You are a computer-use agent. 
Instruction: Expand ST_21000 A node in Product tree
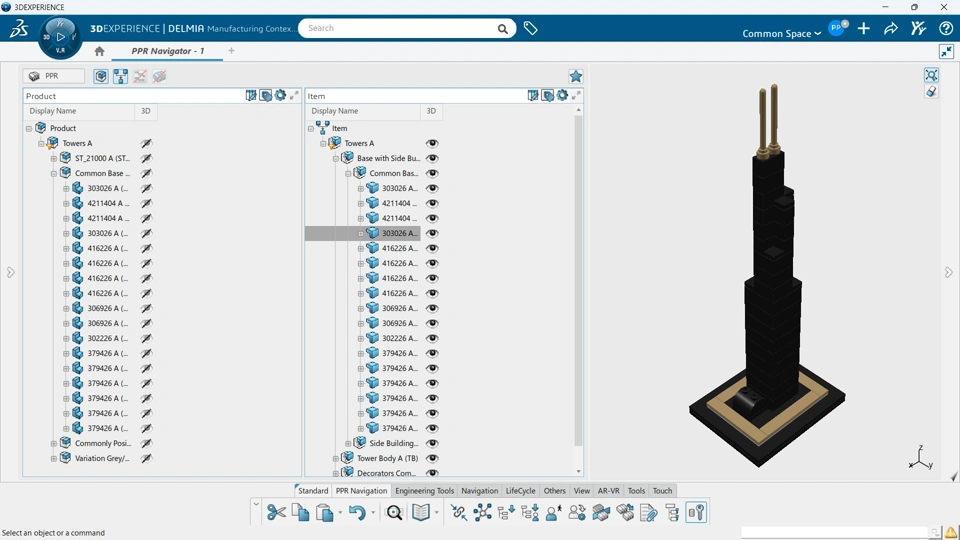click(54, 159)
